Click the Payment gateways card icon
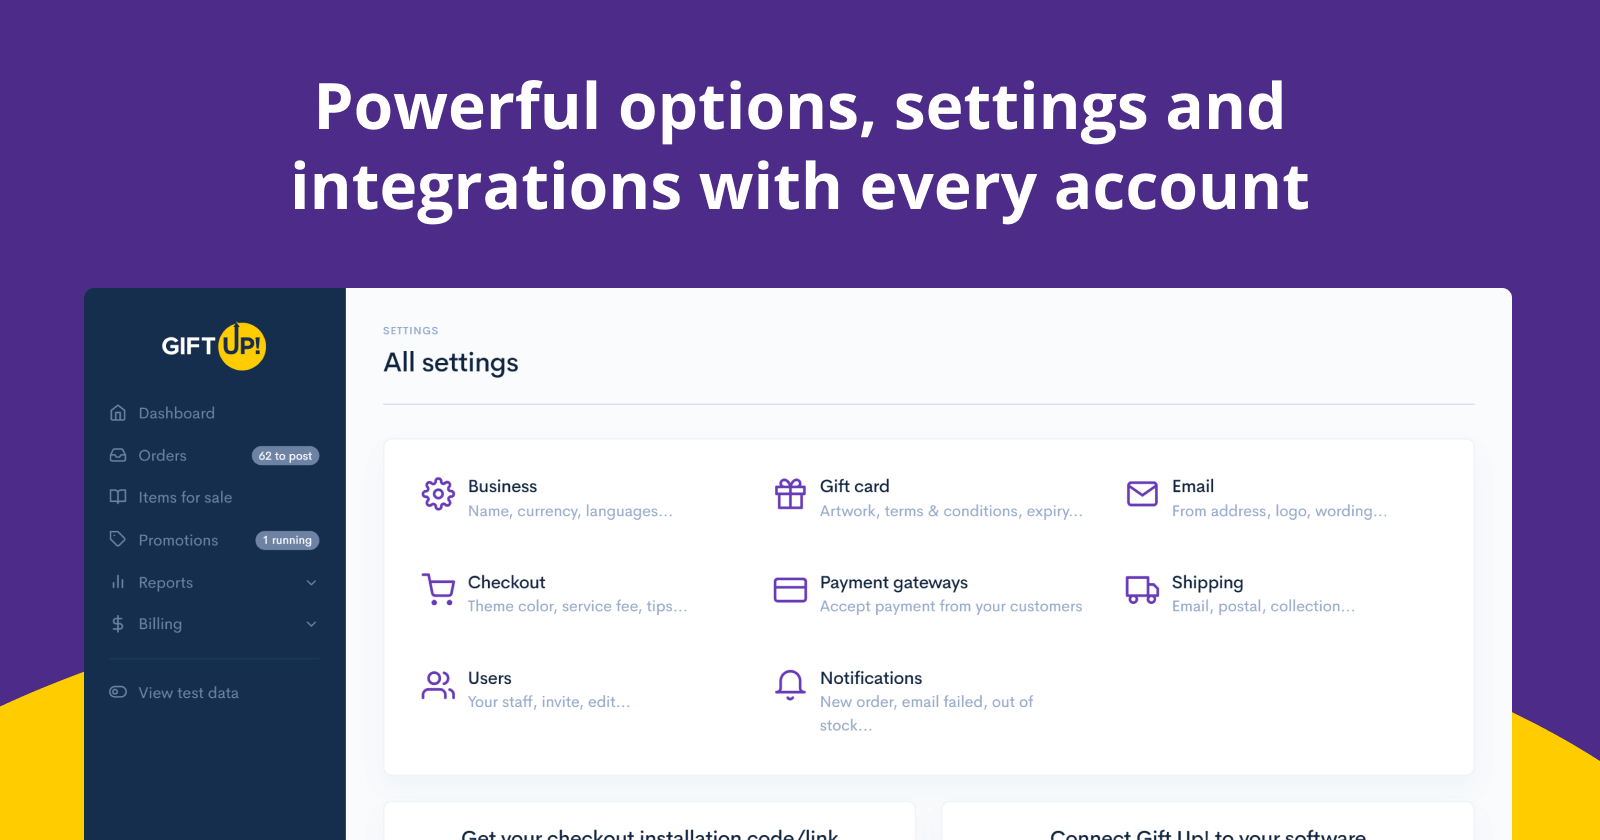Image resolution: width=1600 pixels, height=840 pixels. point(790,590)
